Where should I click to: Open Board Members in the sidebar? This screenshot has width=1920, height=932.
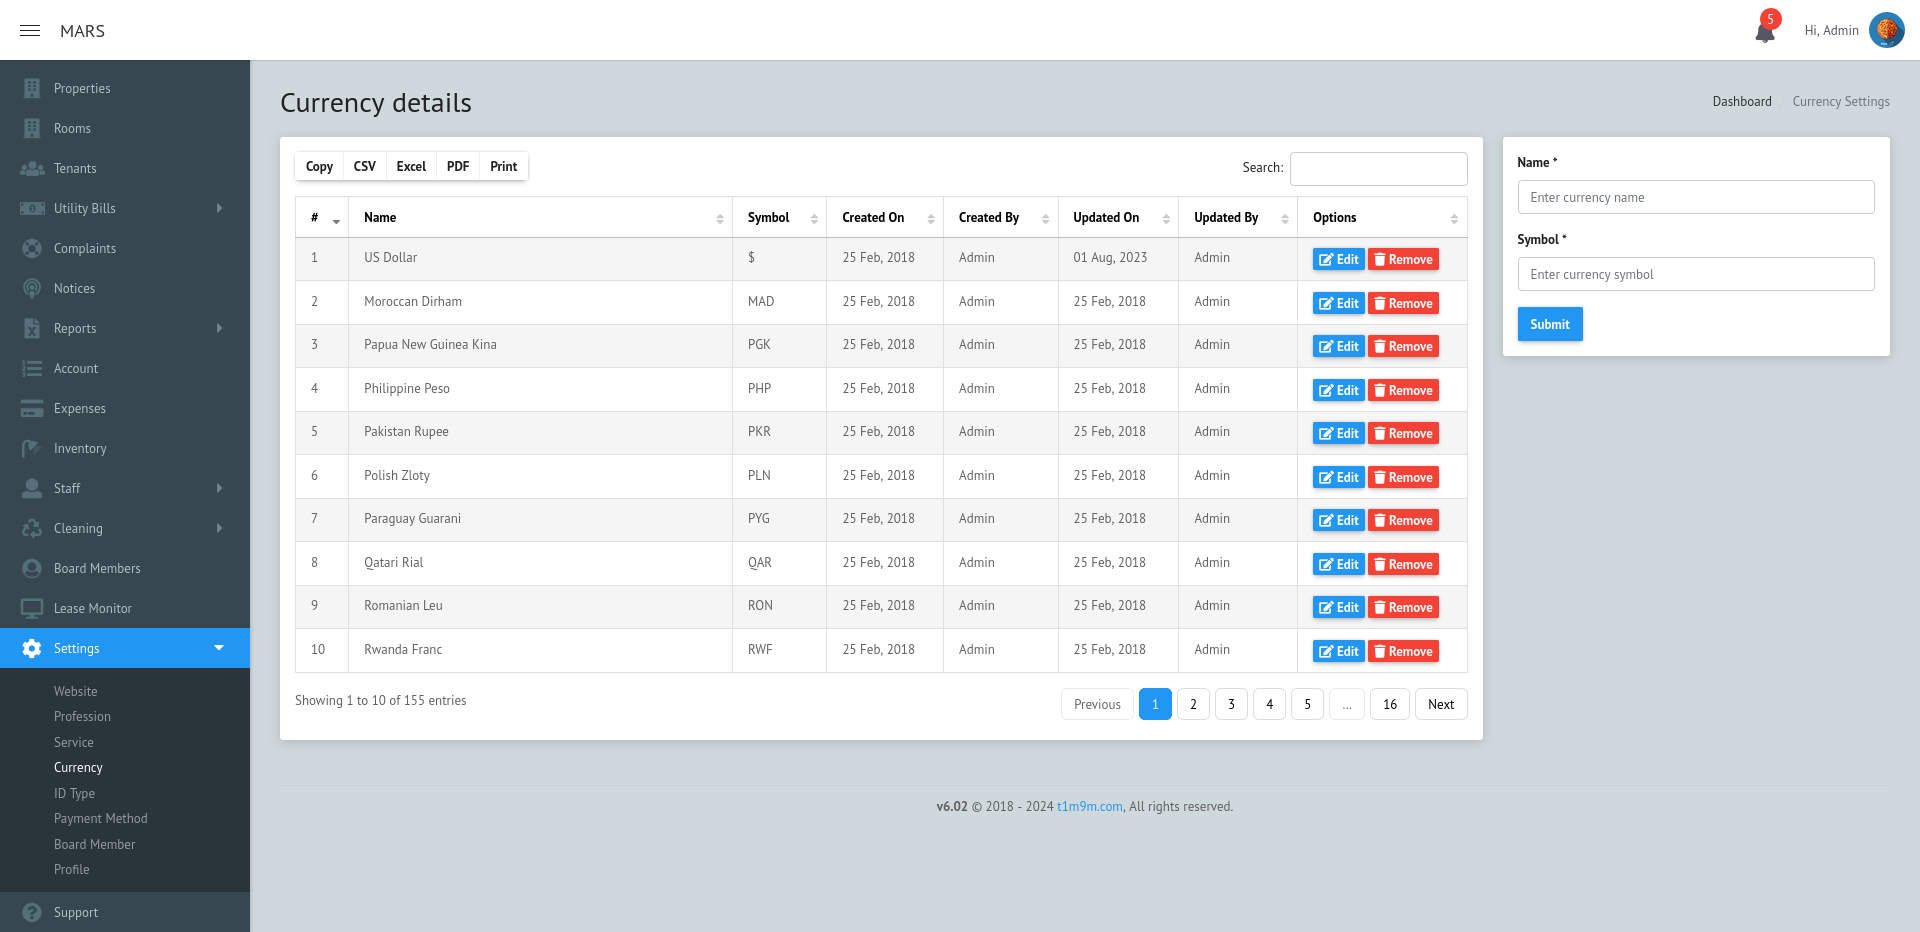125,568
